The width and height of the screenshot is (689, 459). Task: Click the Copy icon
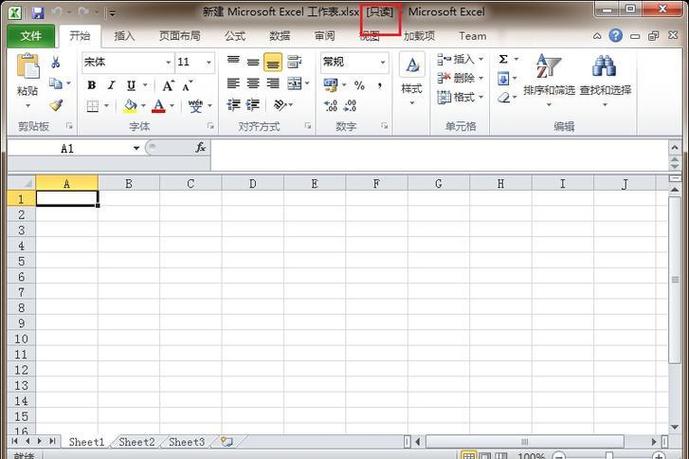coord(55,83)
